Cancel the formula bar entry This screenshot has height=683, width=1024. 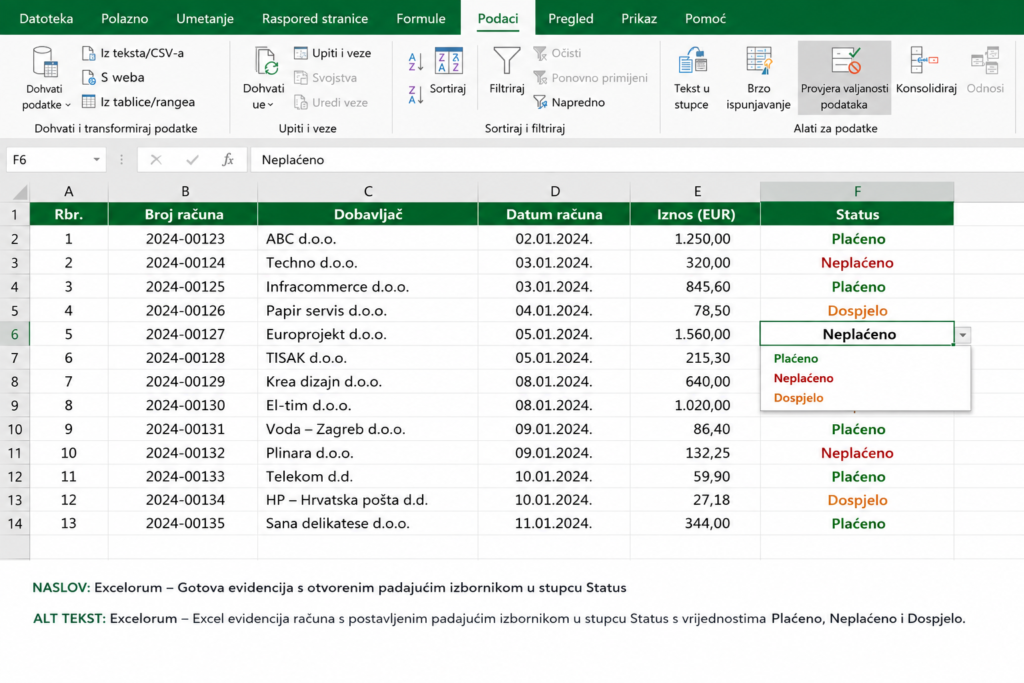pyautogui.click(x=155, y=159)
